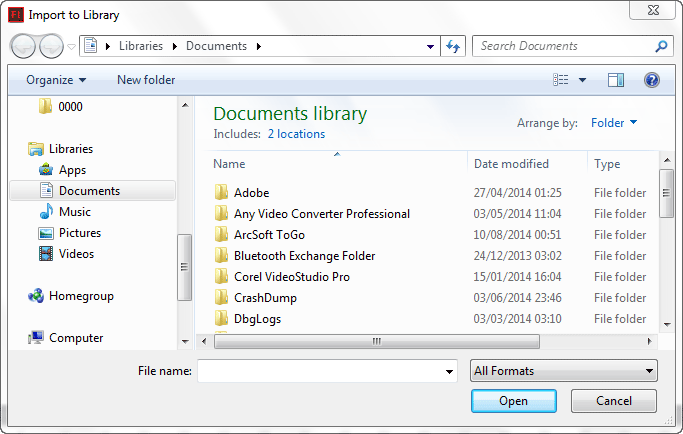The image size is (683, 434).
Task: Click the Help question mark icon
Action: [652, 80]
